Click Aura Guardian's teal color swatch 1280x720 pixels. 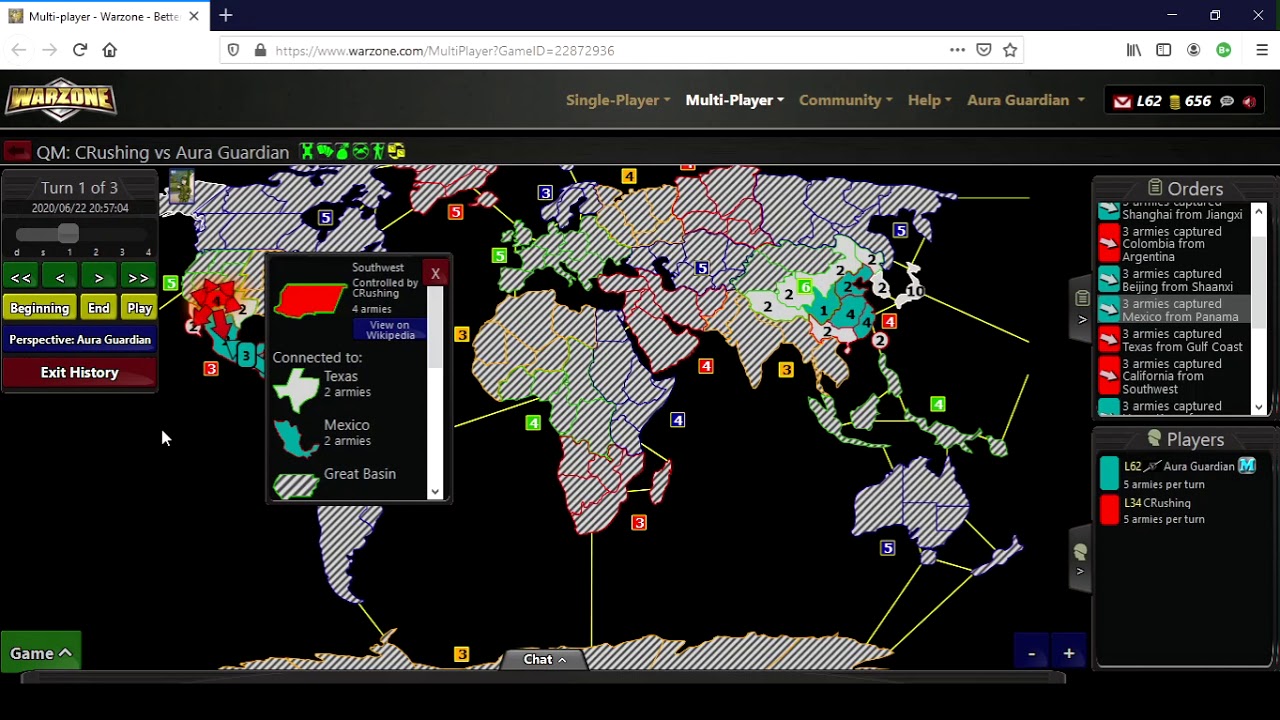(x=1109, y=474)
